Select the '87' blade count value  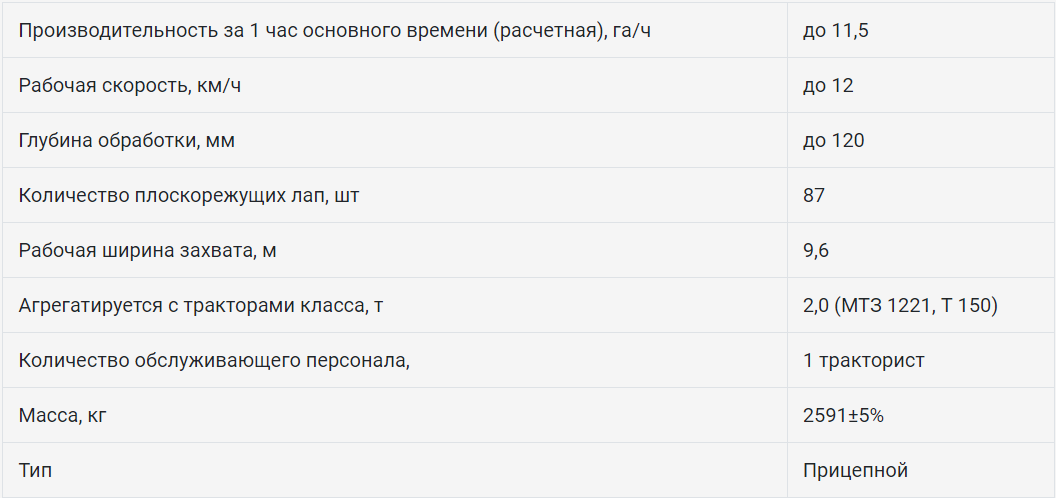click(814, 195)
